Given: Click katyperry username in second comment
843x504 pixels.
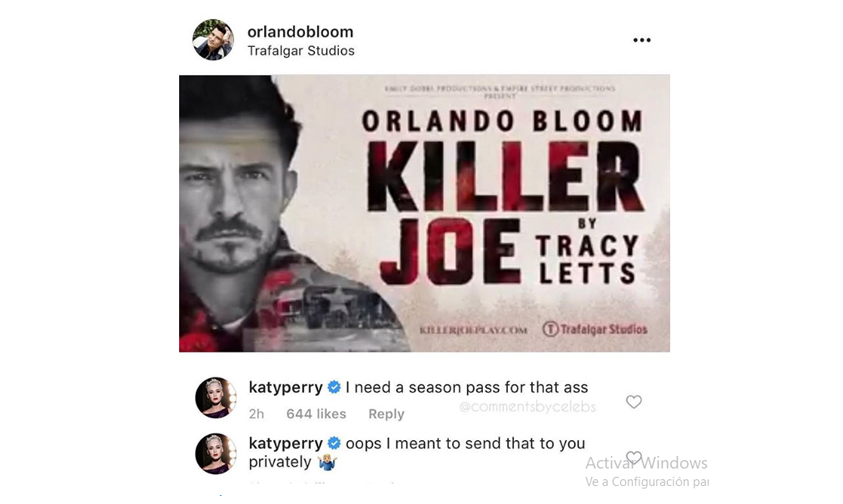Looking at the screenshot, I should [x=285, y=443].
